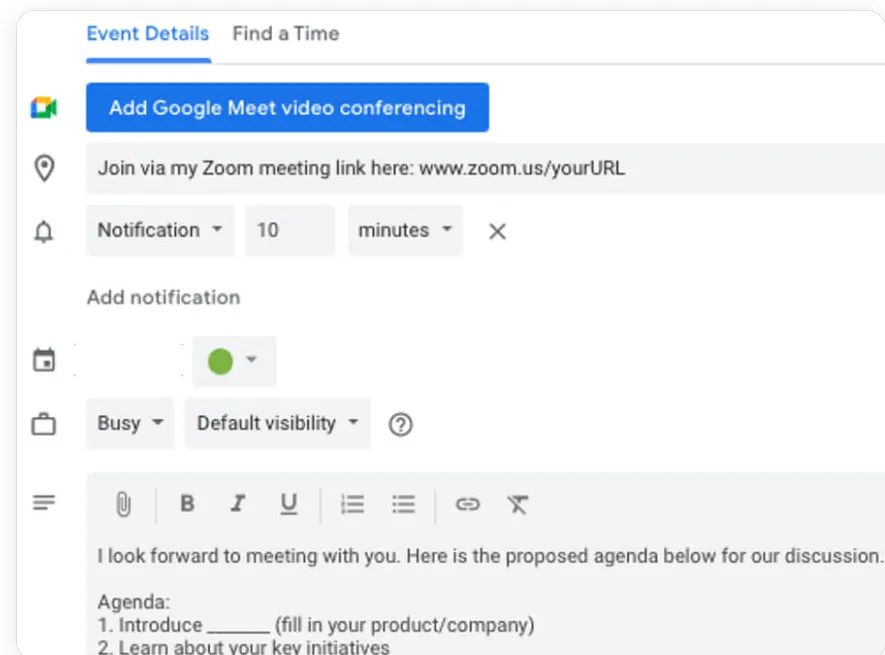Toggle italic formatting in description

pyautogui.click(x=238, y=503)
